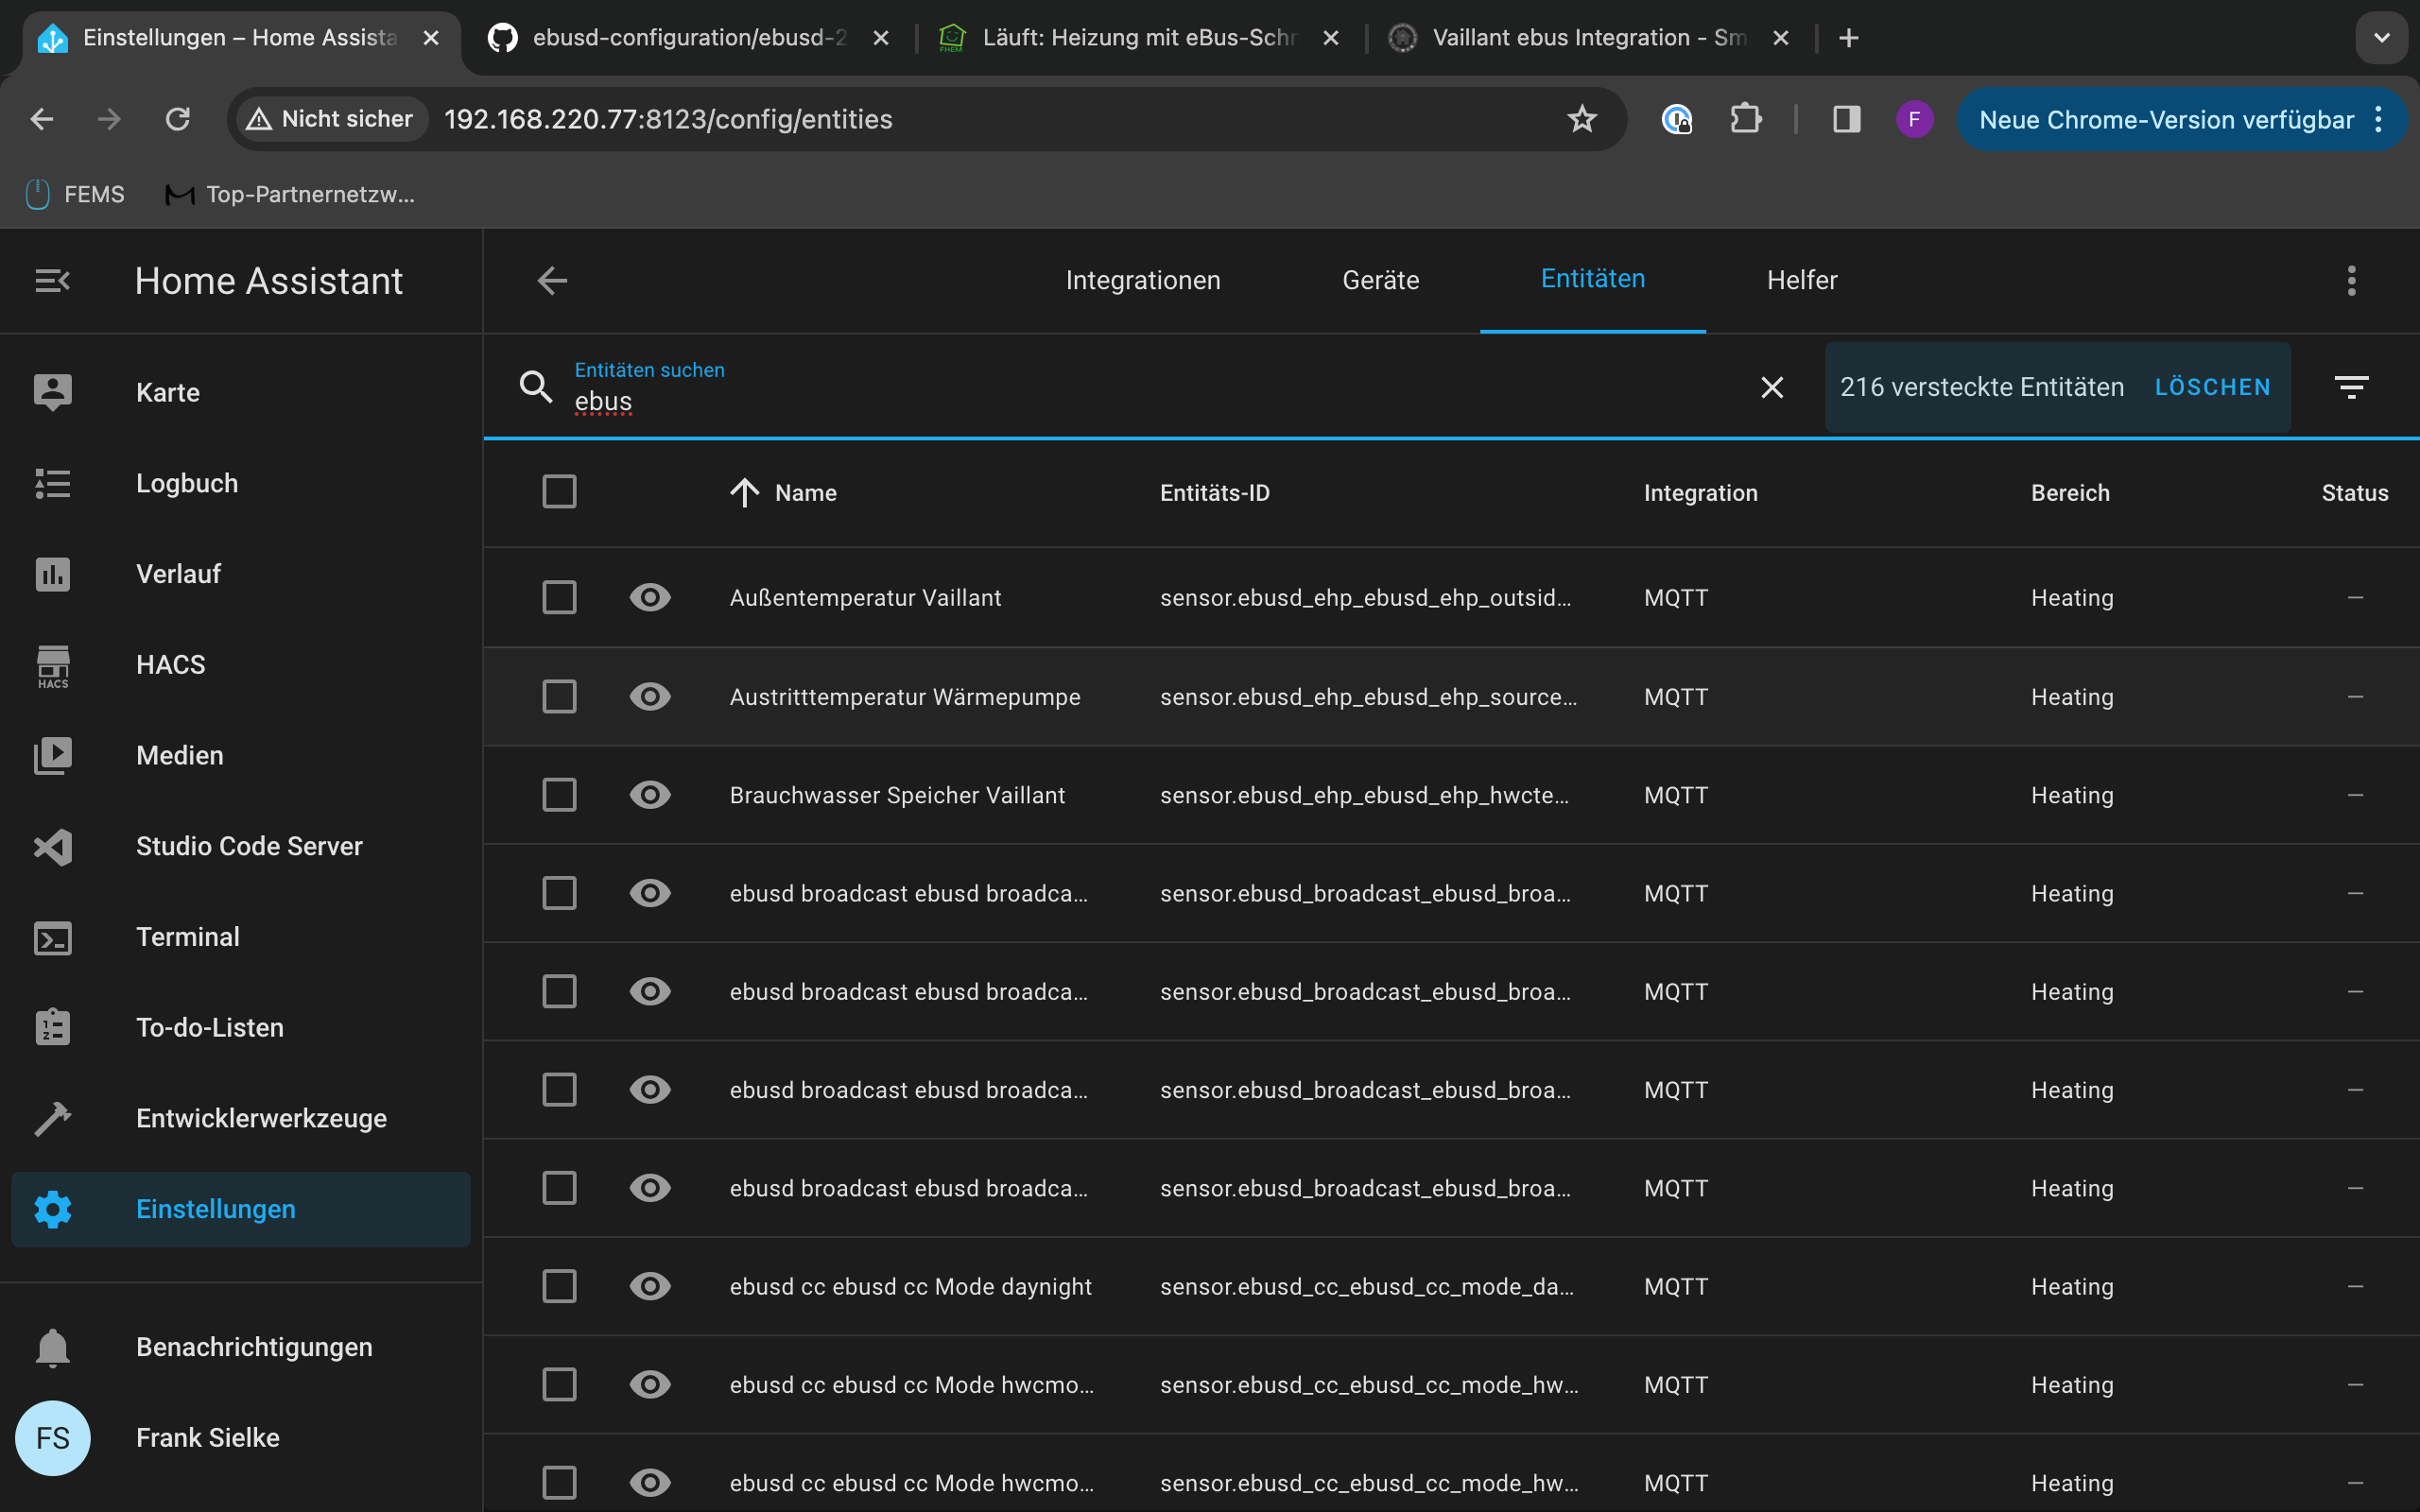The image size is (2420, 1512).
Task: Tick the select-all checkbox in table header
Action: 559,492
